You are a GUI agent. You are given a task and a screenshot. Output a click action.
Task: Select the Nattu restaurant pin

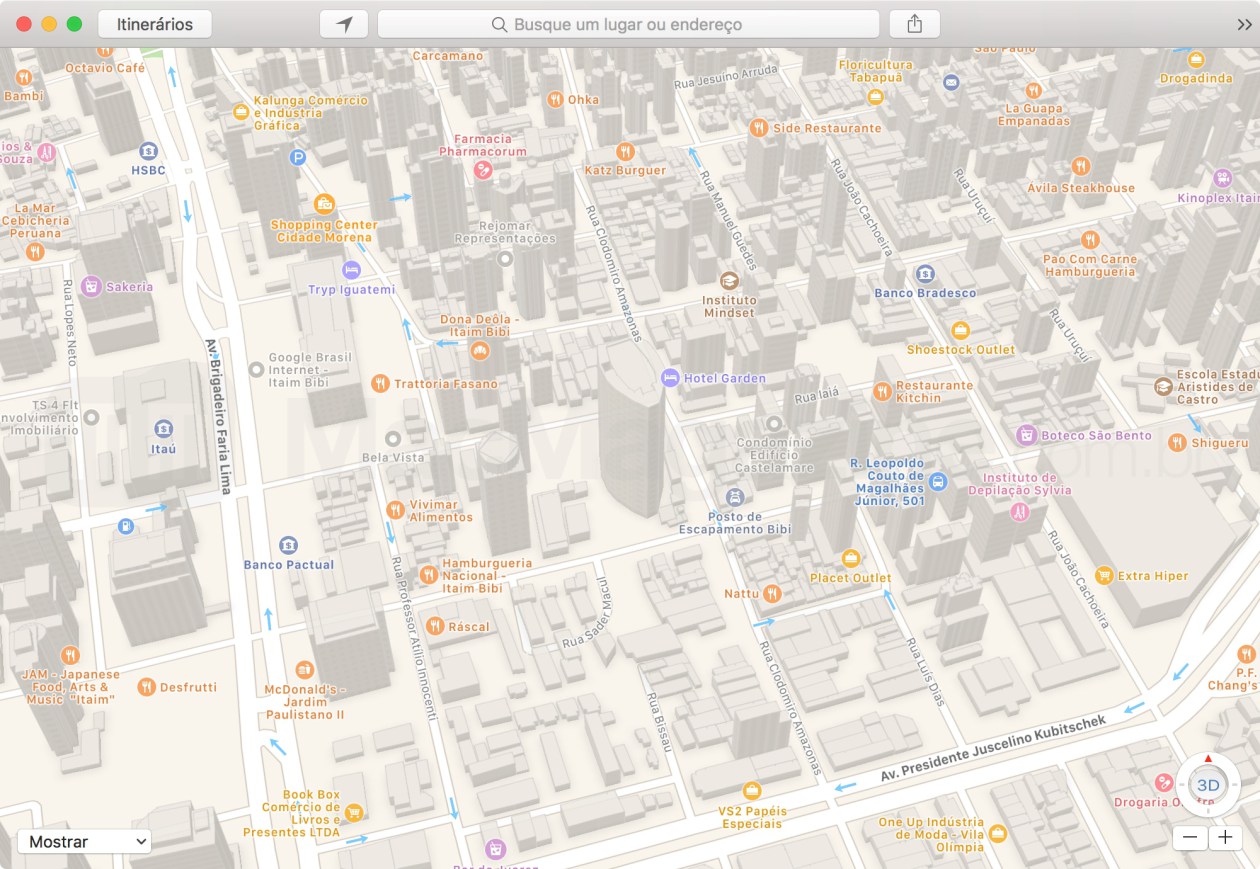pos(772,594)
